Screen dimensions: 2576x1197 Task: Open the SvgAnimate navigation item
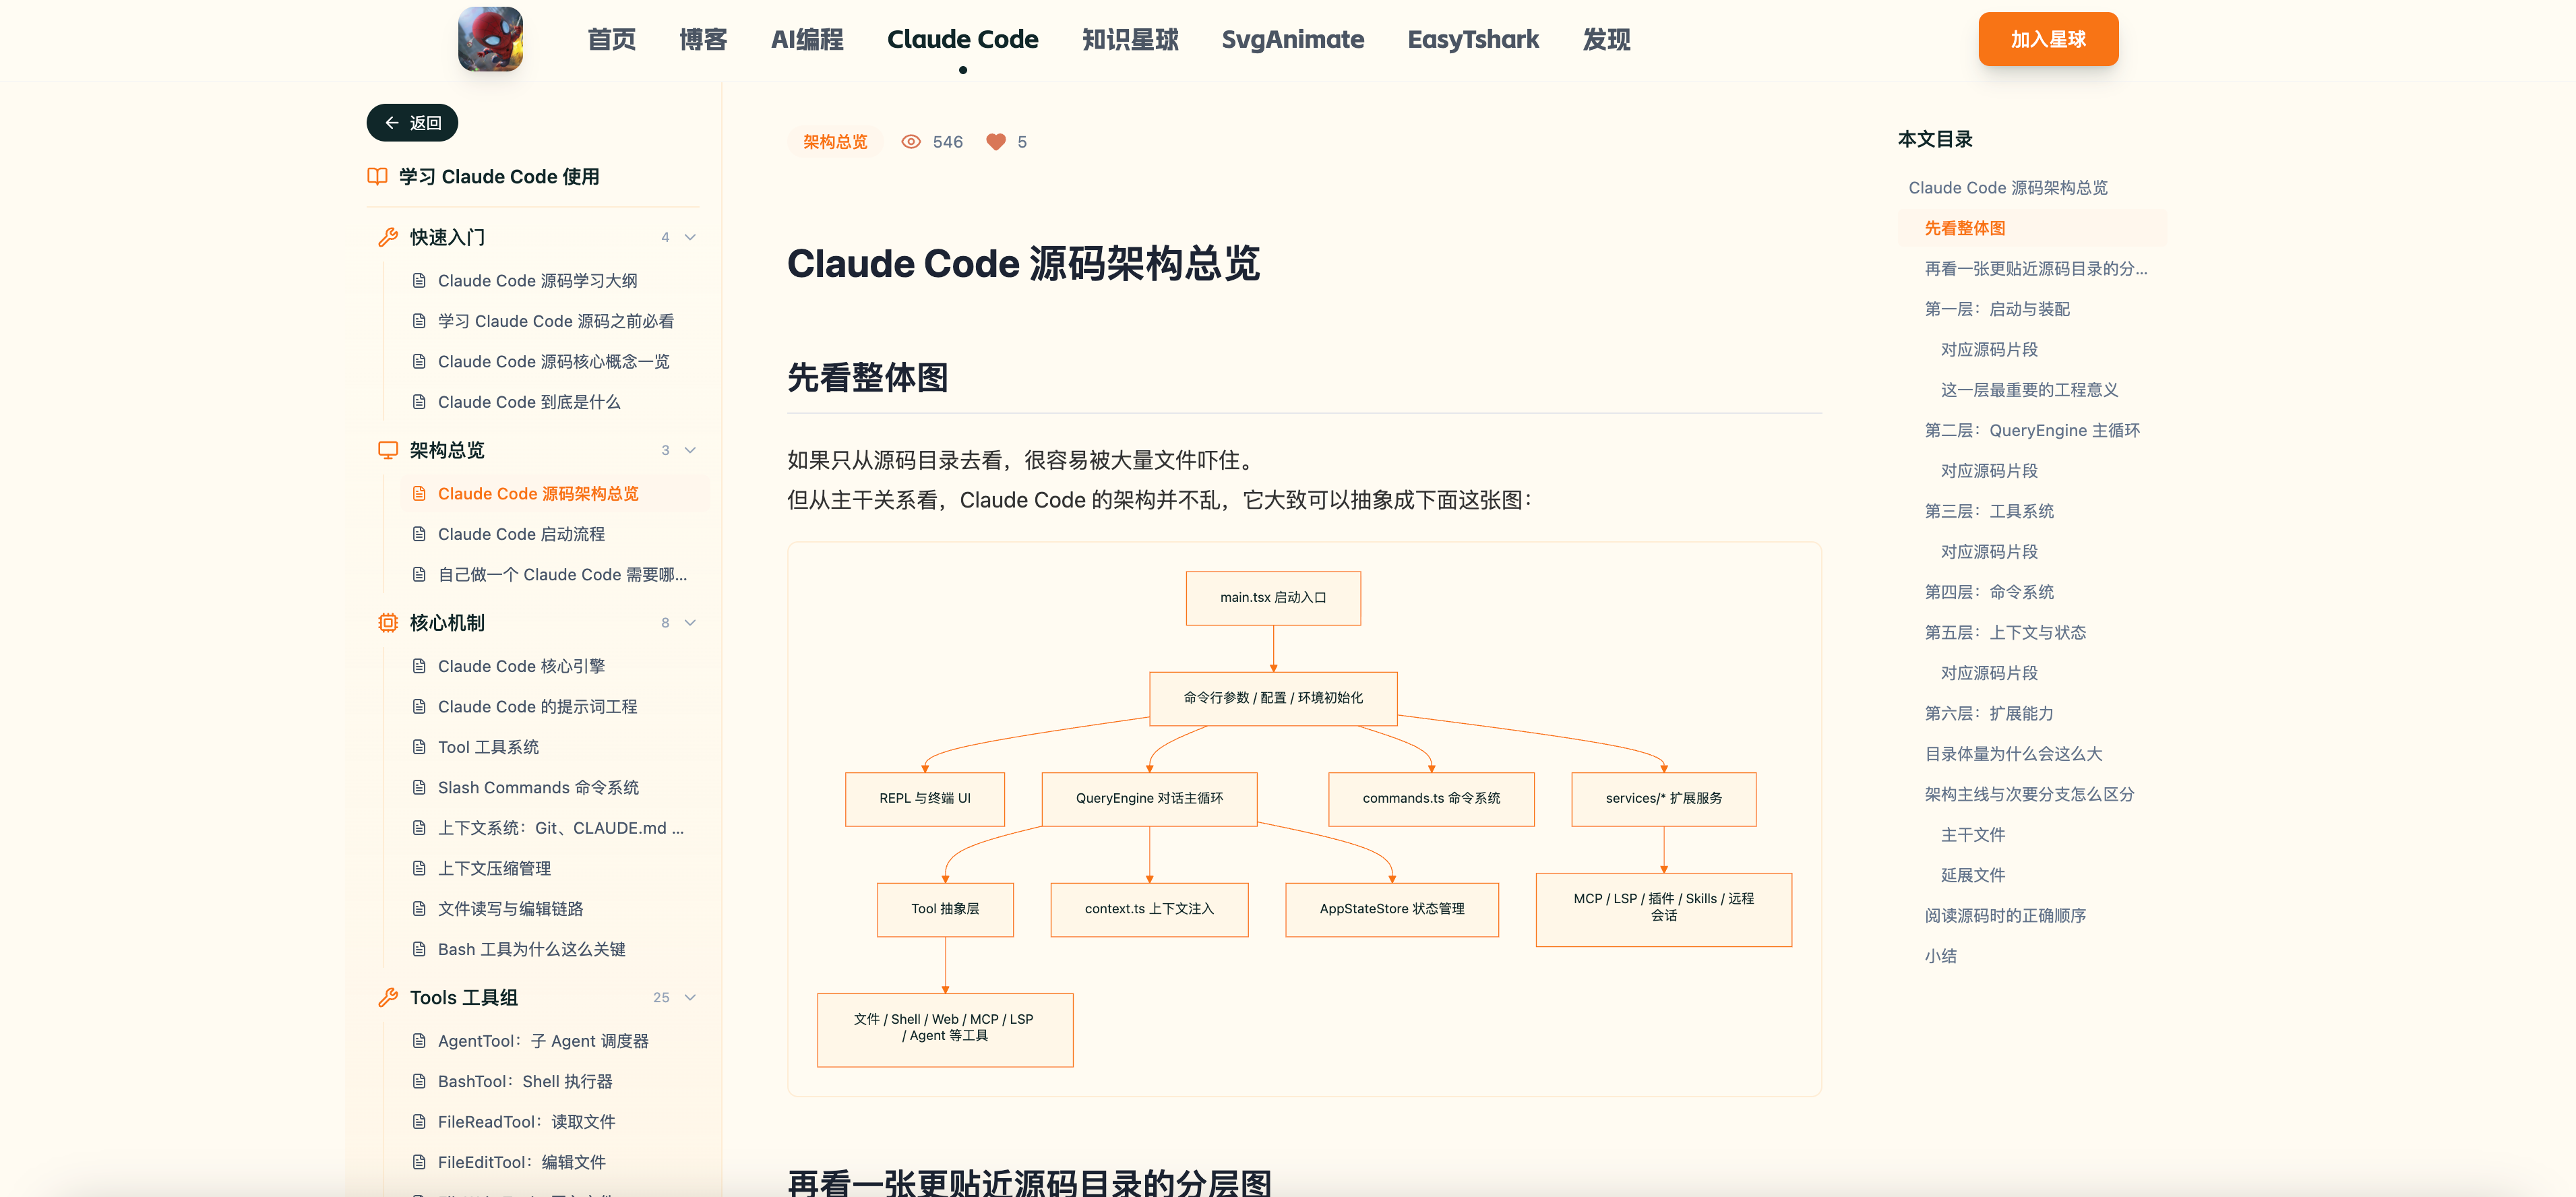(x=1292, y=40)
